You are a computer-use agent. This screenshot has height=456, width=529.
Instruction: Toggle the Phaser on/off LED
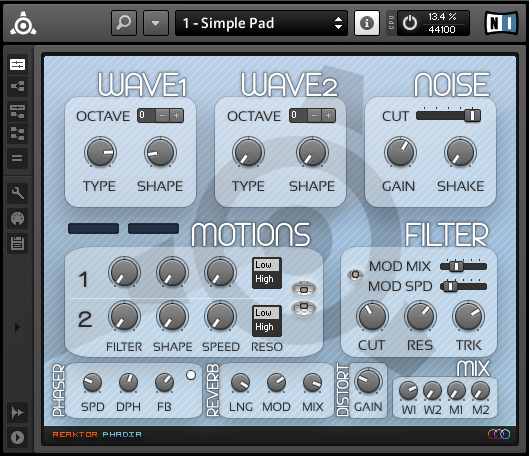(191, 375)
